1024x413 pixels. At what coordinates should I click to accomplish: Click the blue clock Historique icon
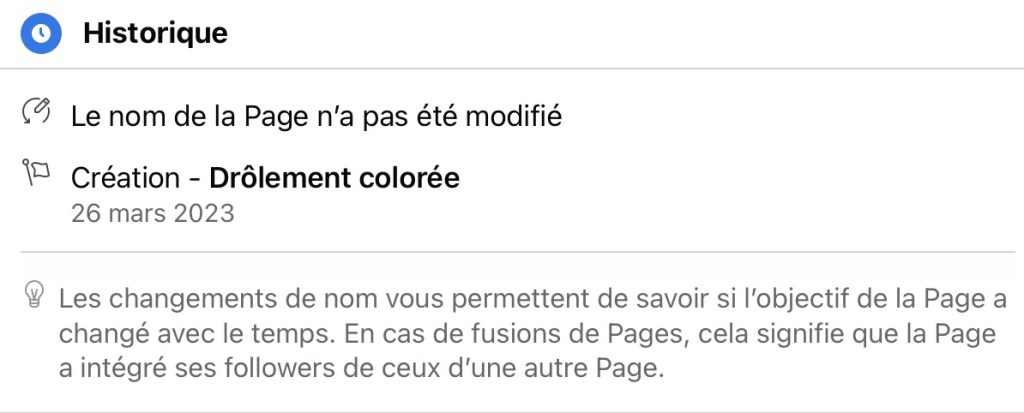40,33
